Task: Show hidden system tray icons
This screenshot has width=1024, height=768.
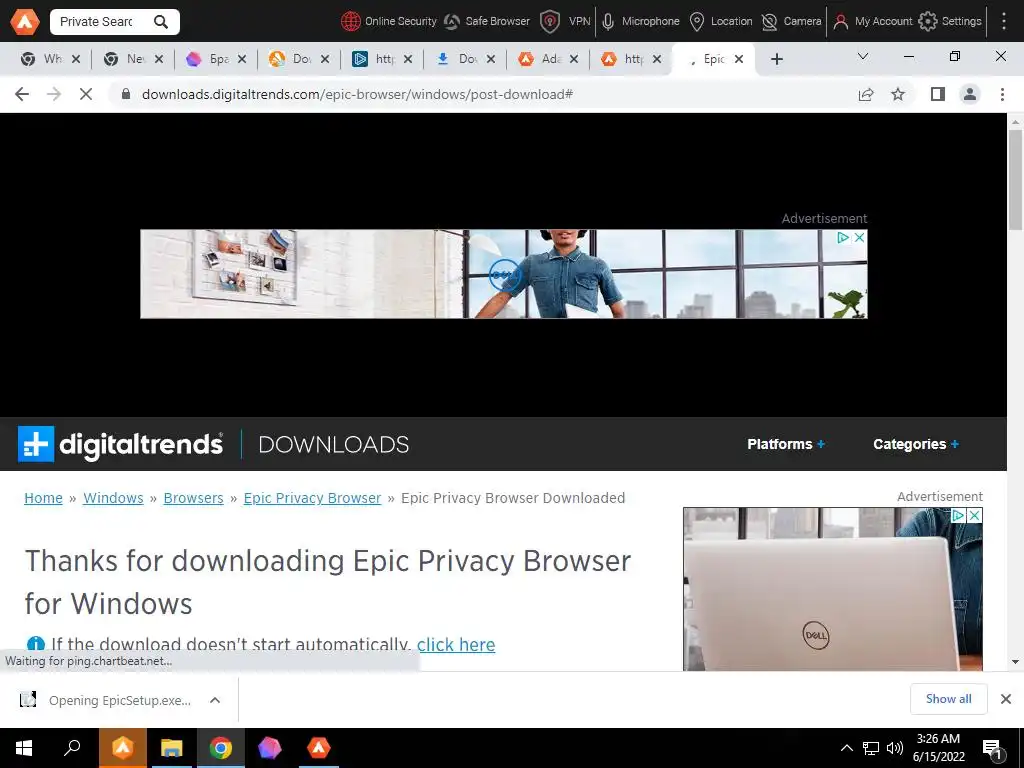Action: (x=846, y=748)
